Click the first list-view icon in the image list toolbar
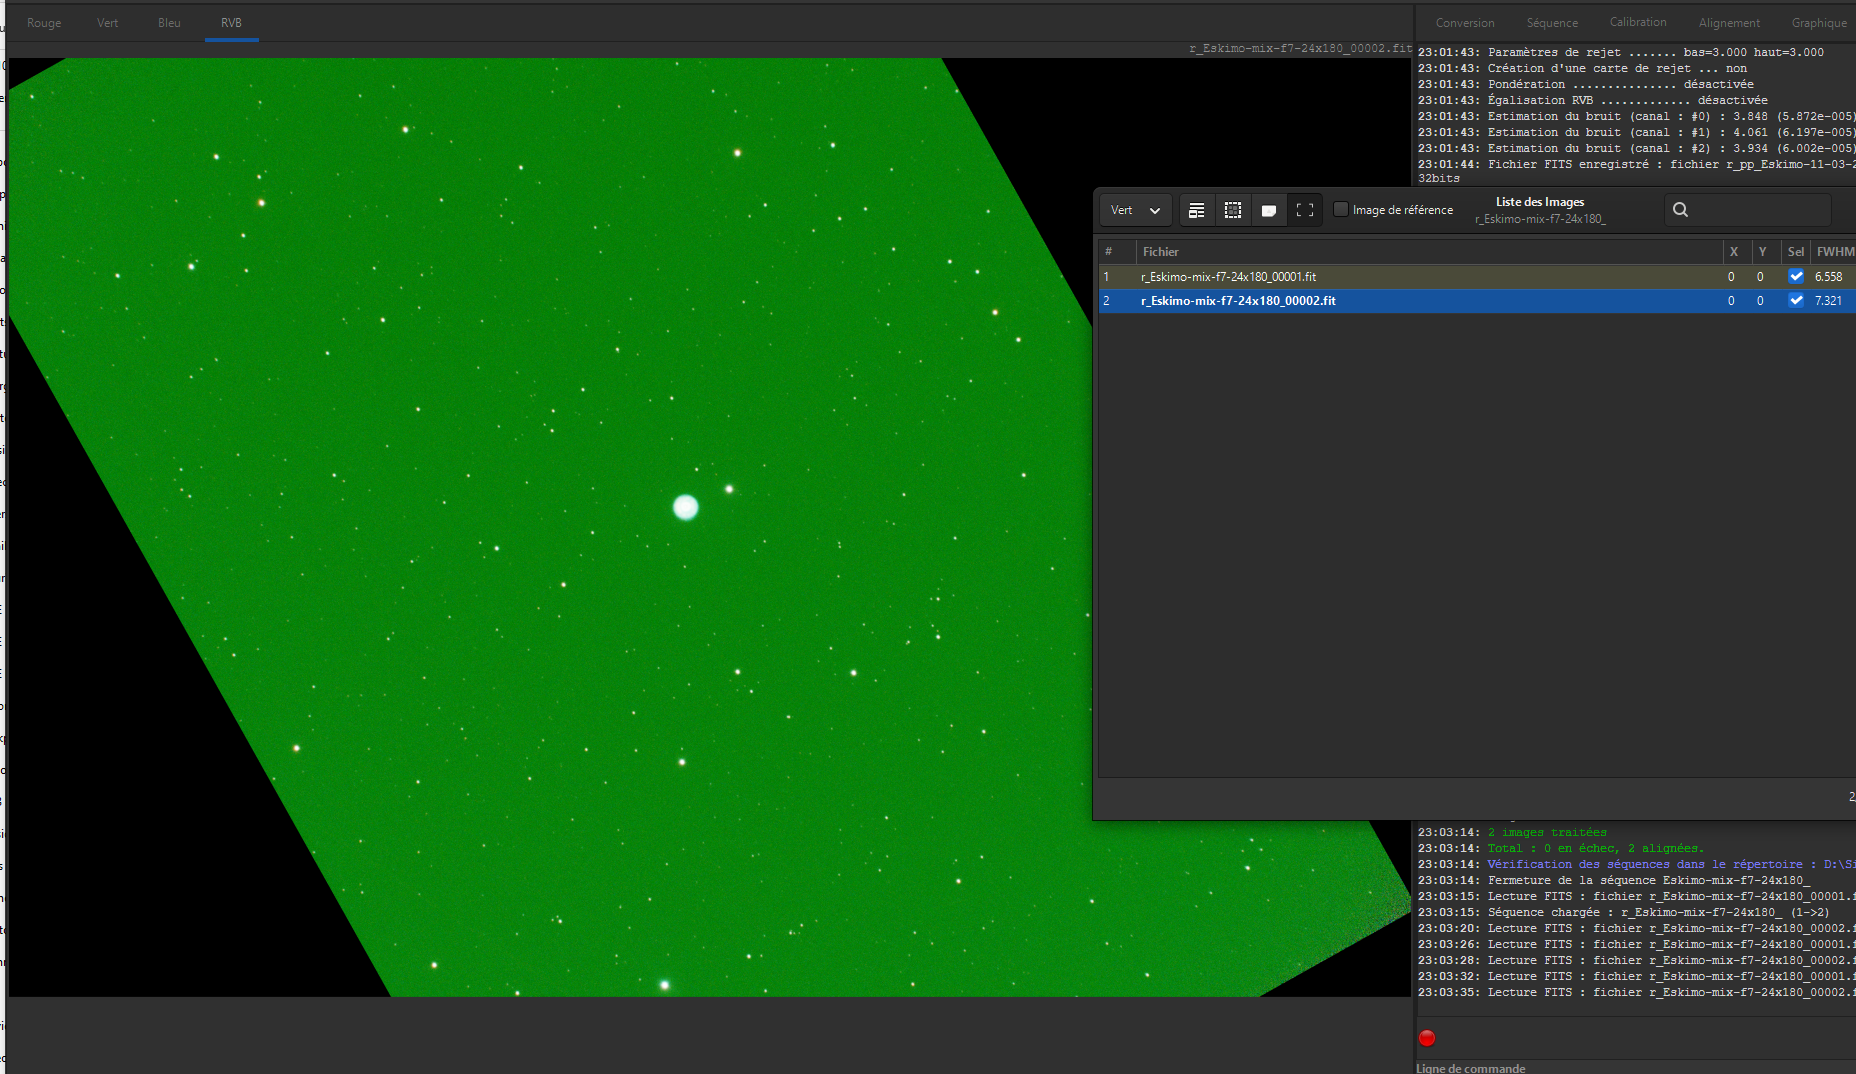The height and width of the screenshot is (1074, 1856). click(x=1196, y=210)
